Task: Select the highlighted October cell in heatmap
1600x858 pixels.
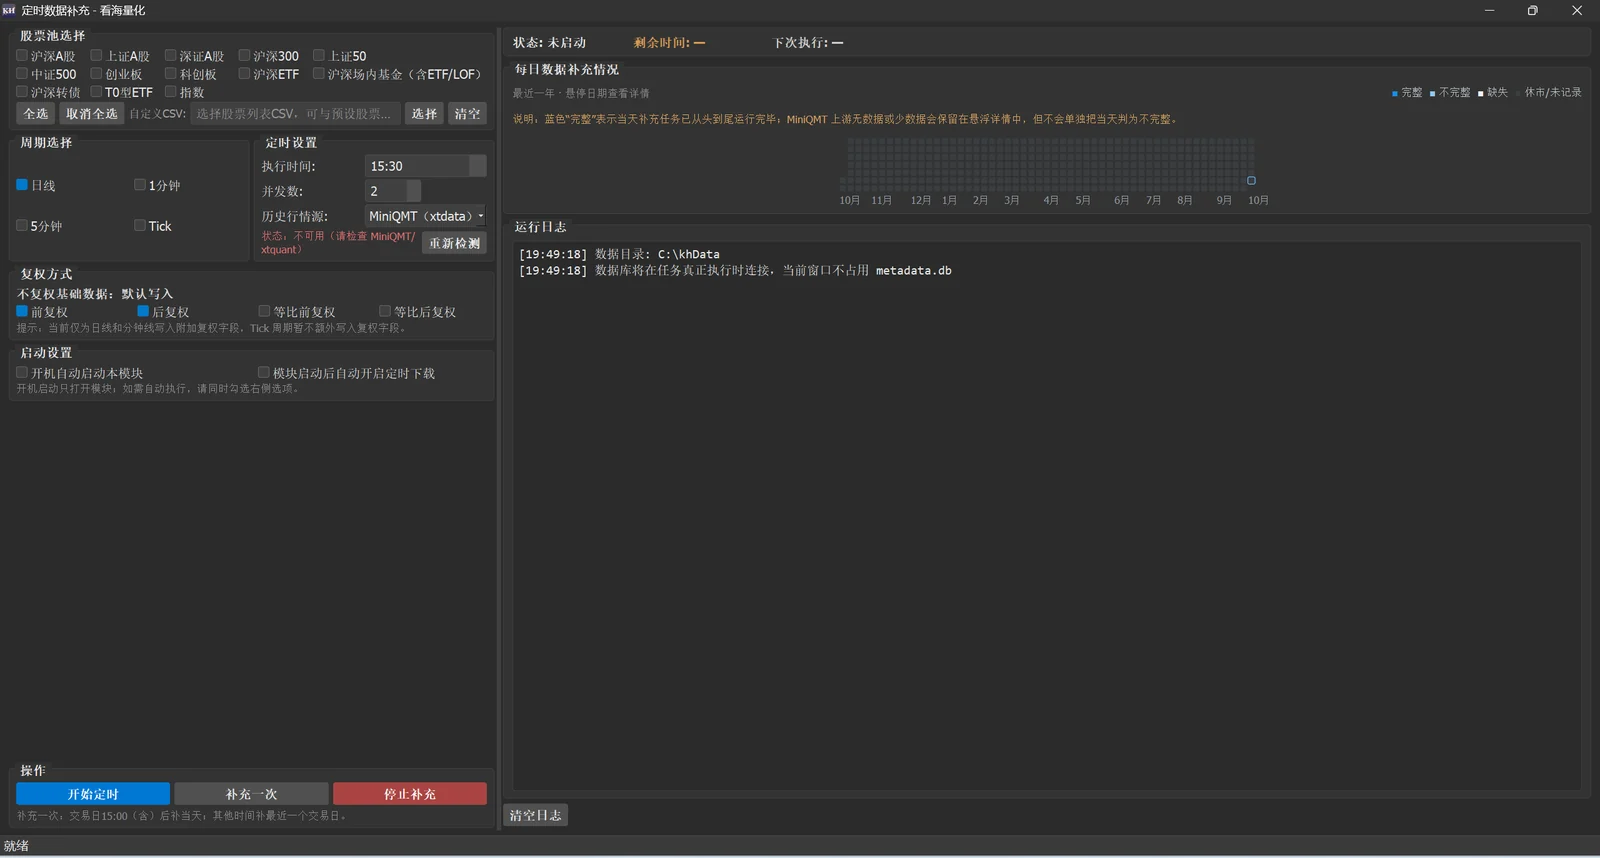Action: pos(1251,181)
